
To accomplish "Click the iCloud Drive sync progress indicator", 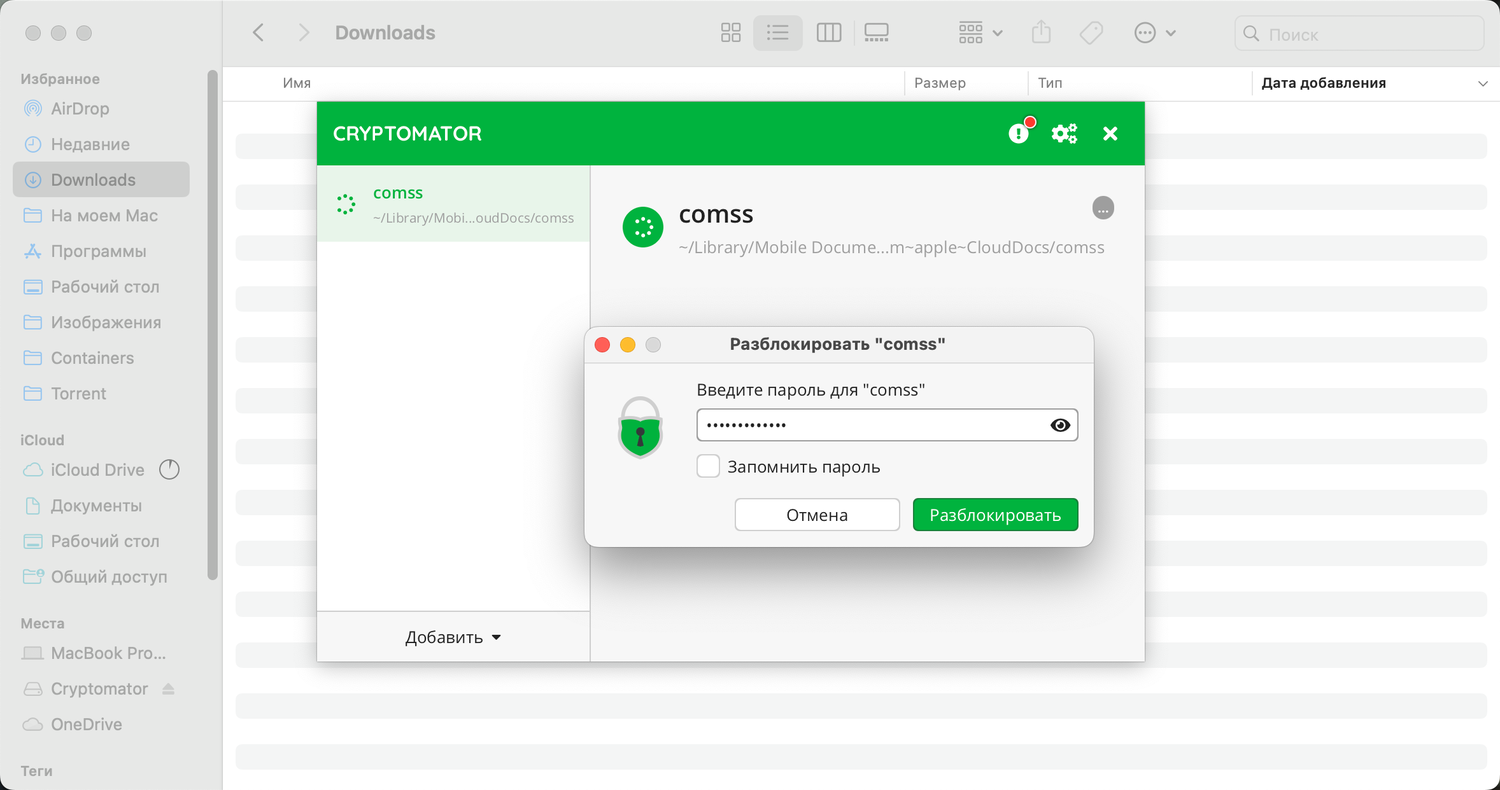I will point(169,469).
